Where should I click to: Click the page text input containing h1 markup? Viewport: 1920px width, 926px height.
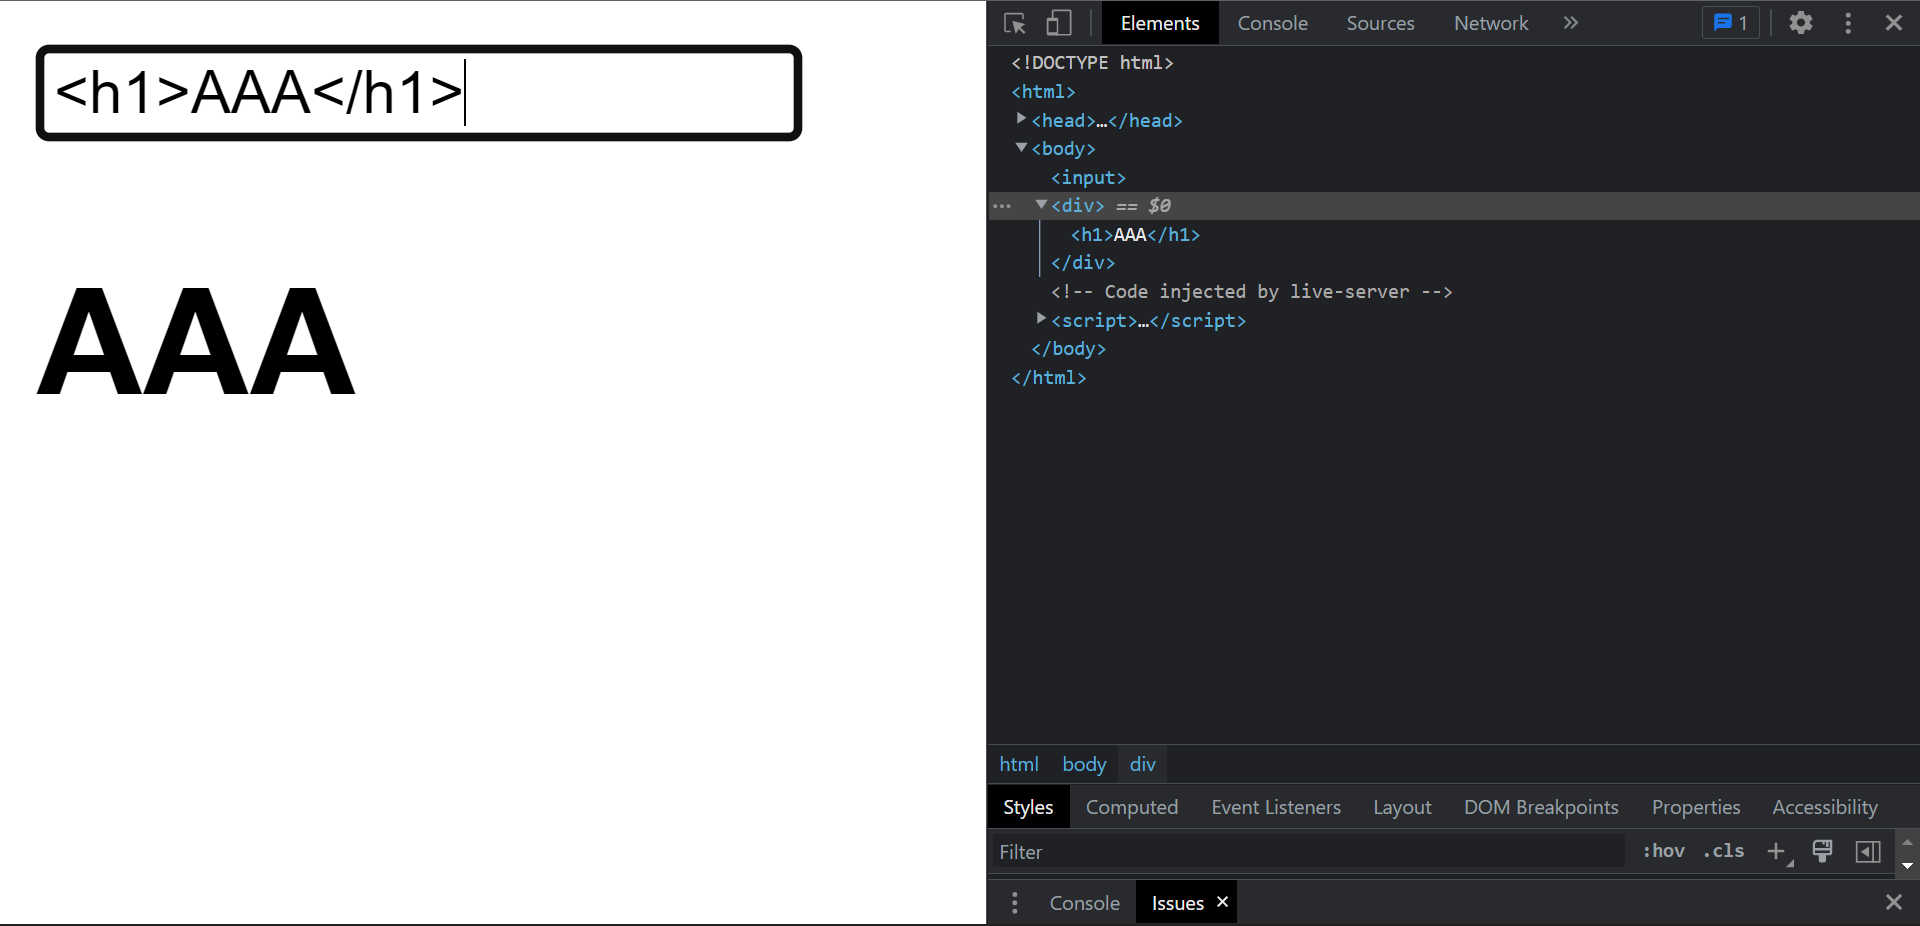(x=419, y=93)
